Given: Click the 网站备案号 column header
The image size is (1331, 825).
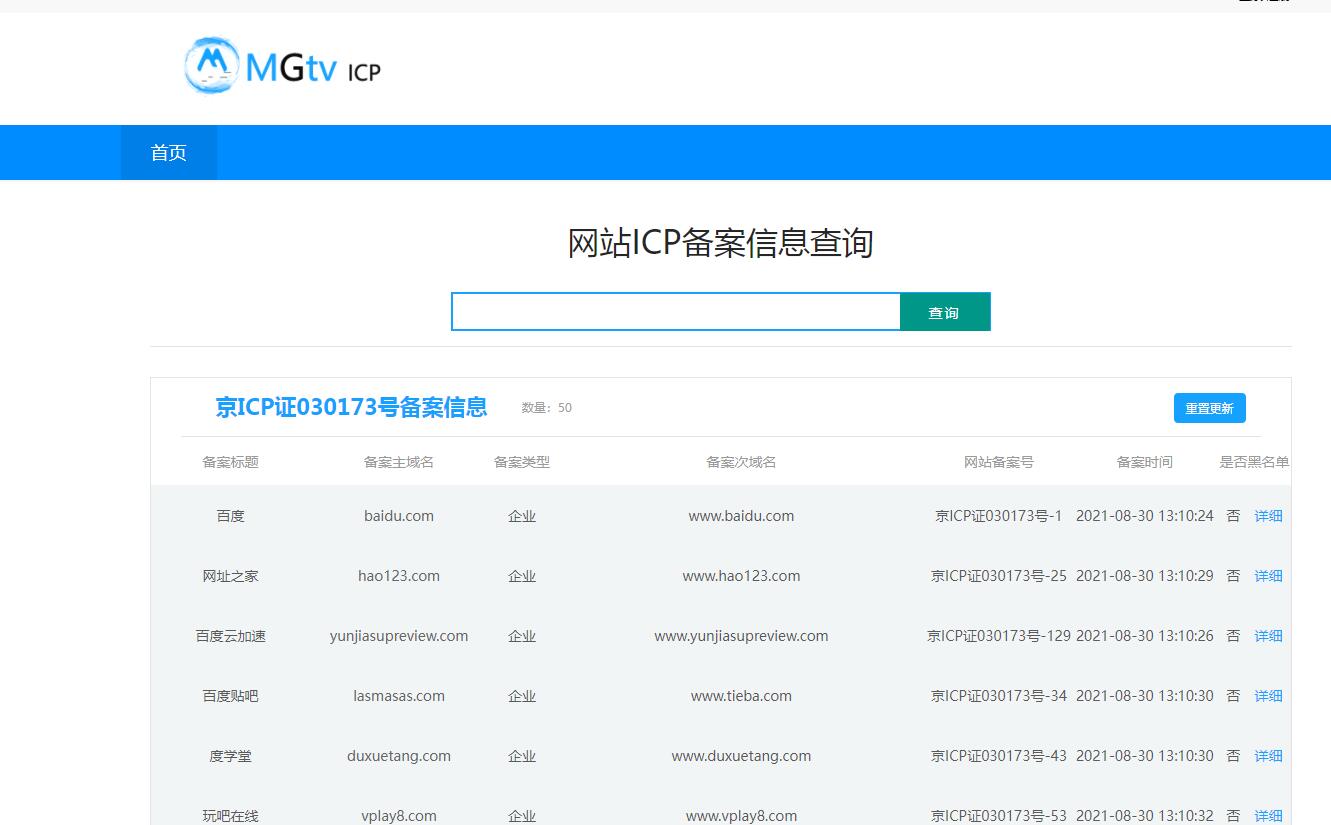Looking at the screenshot, I should [x=999, y=462].
